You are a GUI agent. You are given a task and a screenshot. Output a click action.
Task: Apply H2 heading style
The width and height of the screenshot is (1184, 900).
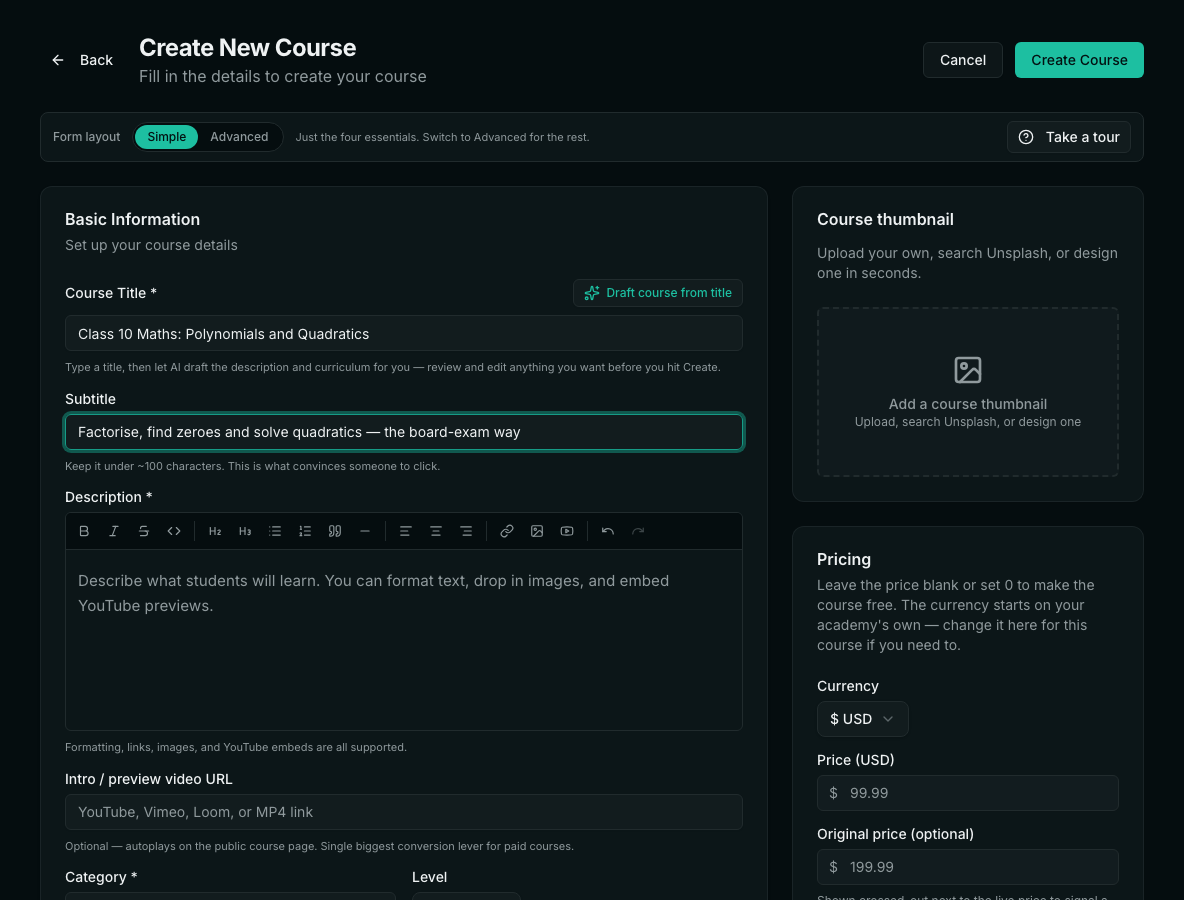[x=215, y=532]
